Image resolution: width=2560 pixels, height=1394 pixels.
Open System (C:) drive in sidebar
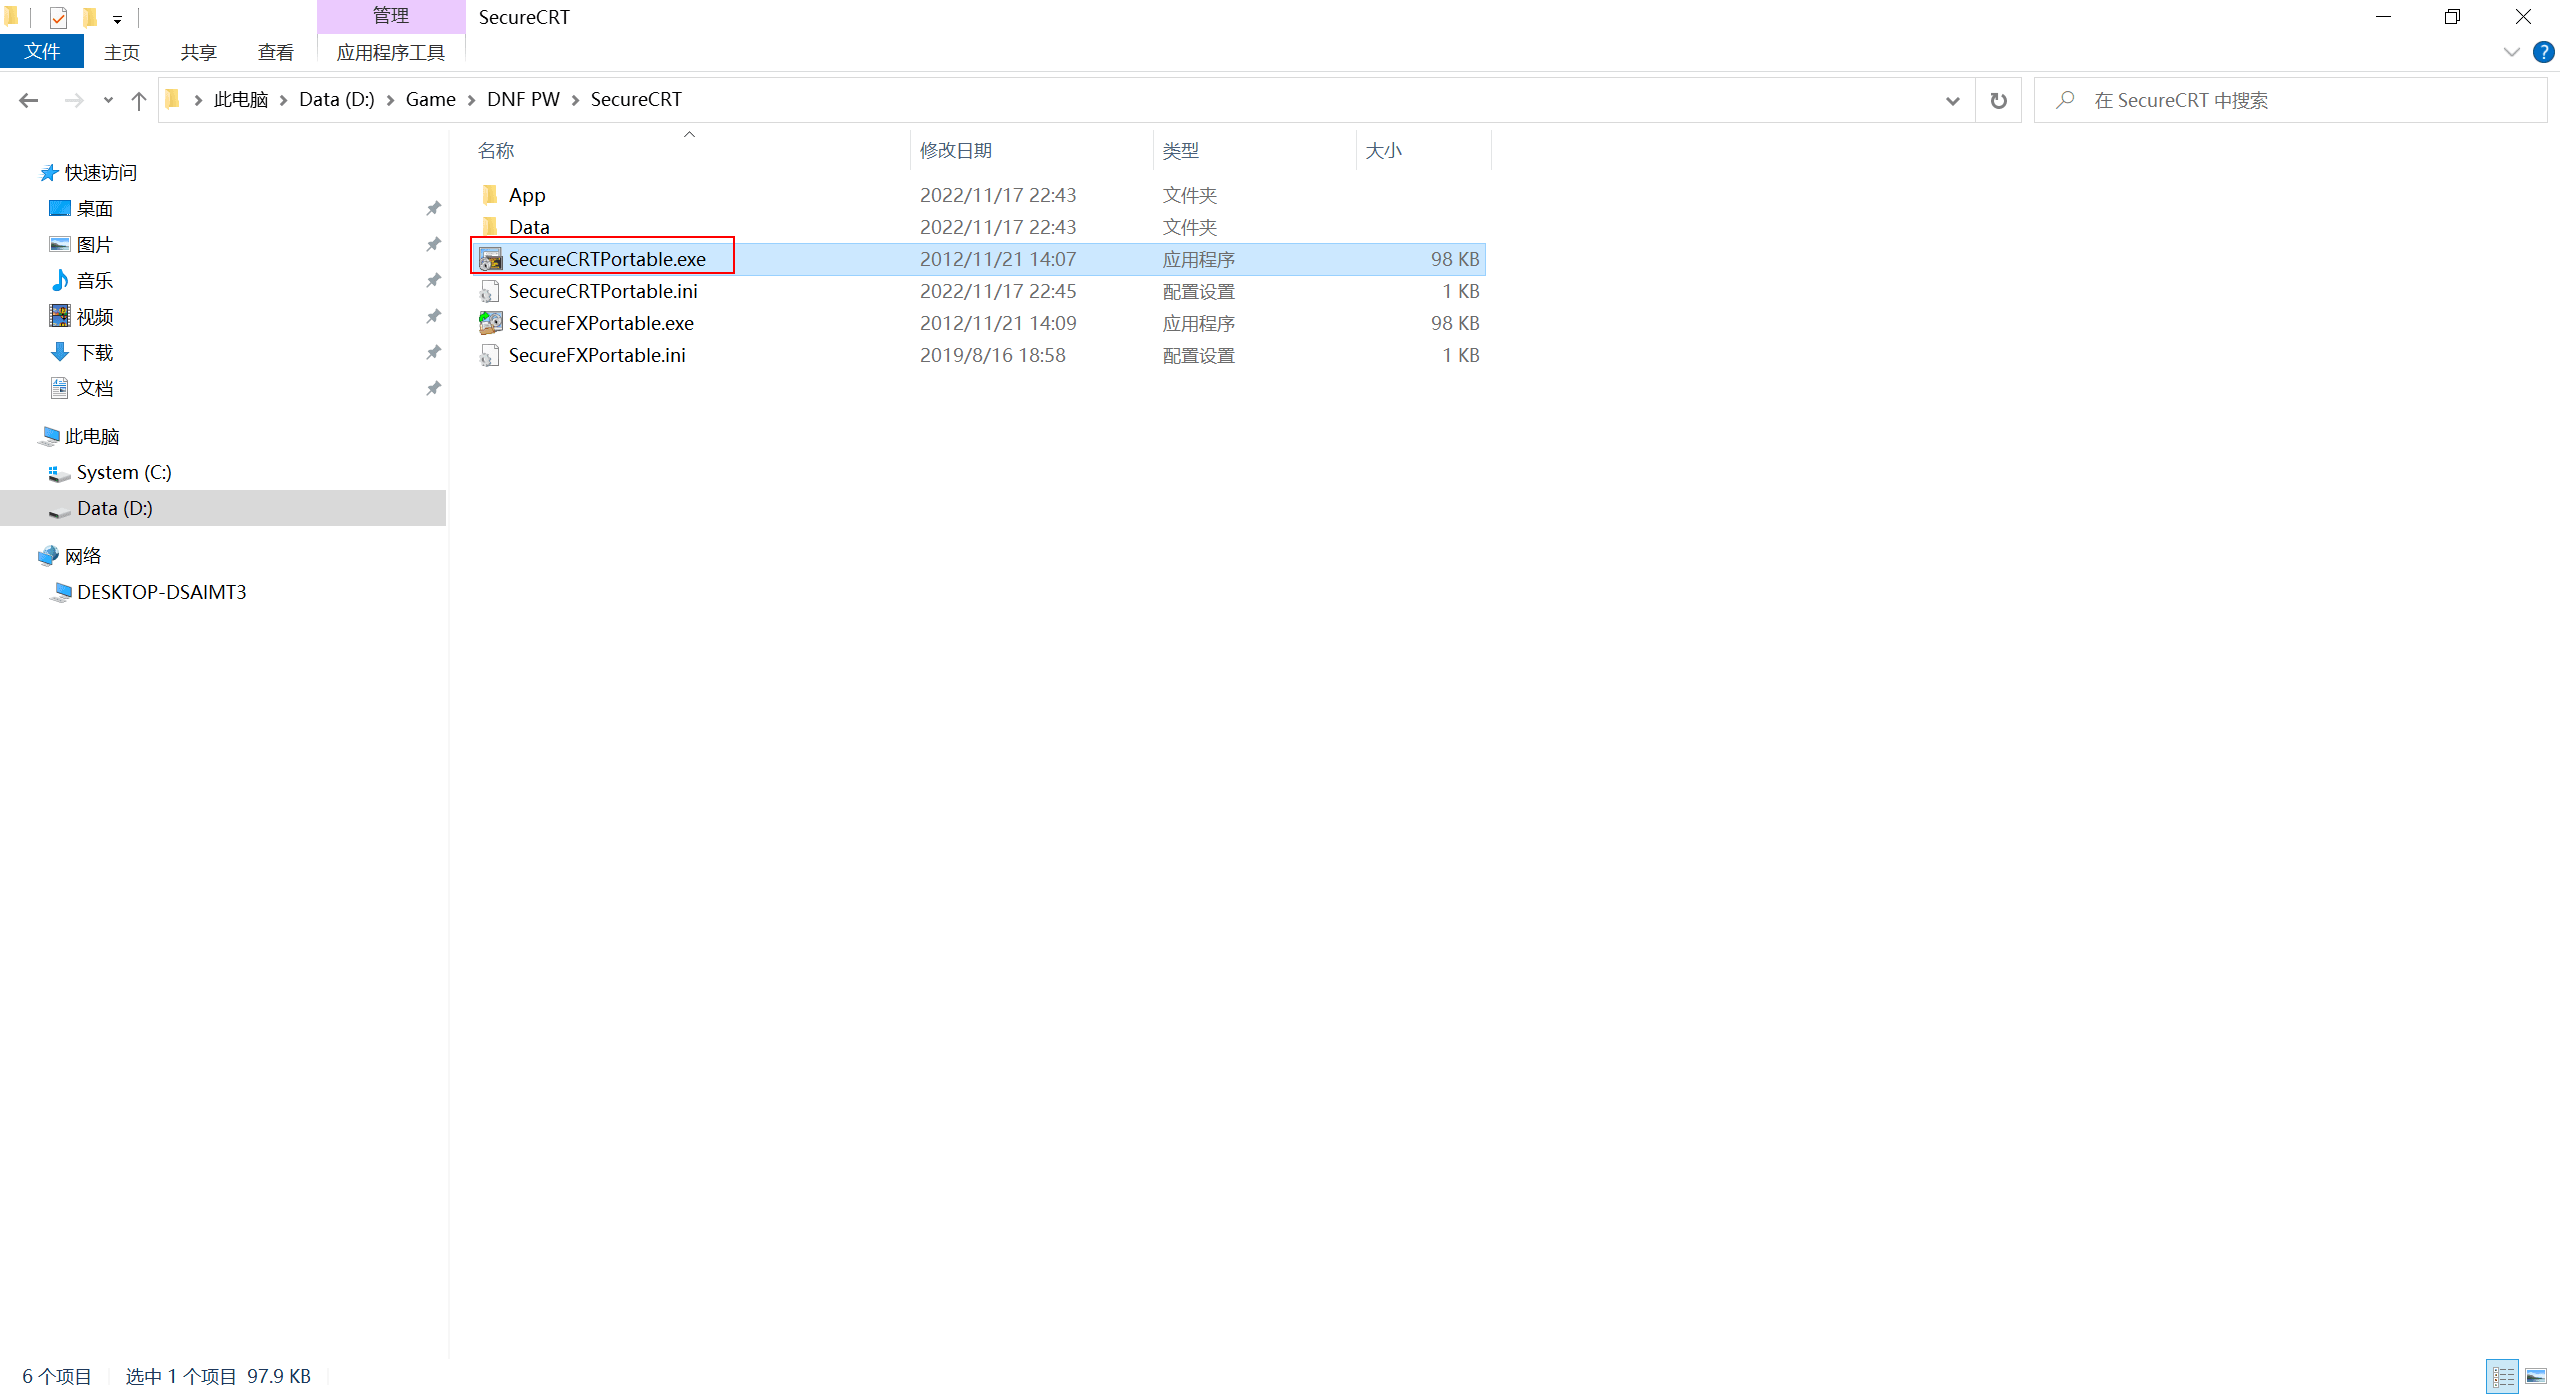124,472
